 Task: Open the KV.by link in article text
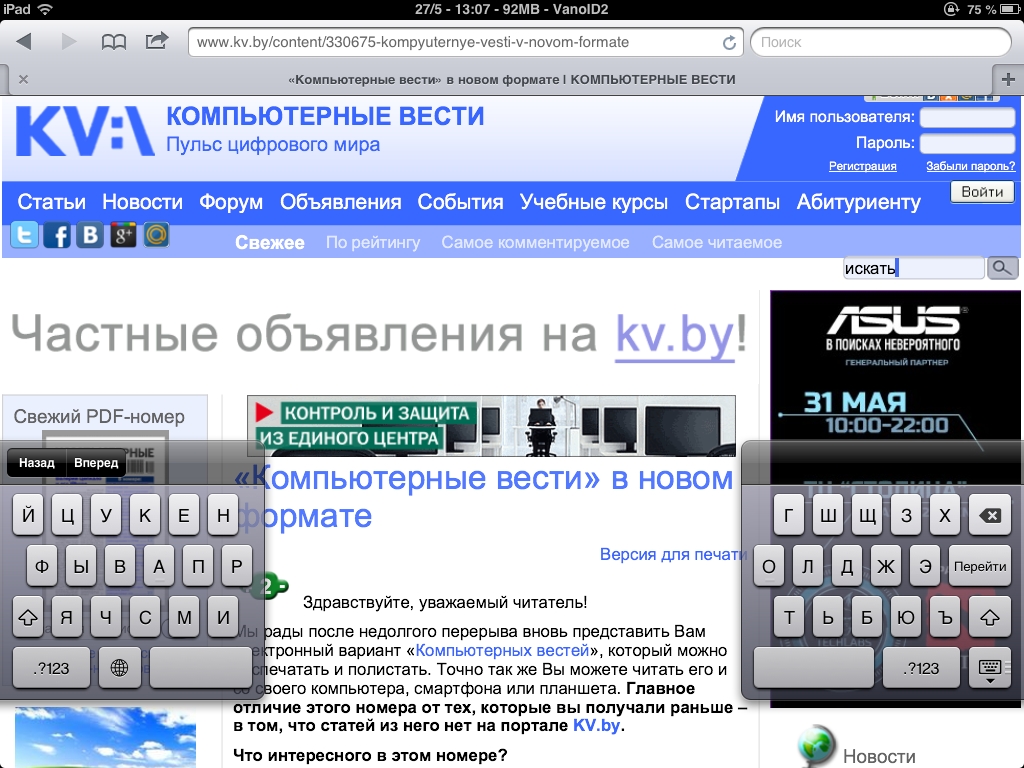596,726
